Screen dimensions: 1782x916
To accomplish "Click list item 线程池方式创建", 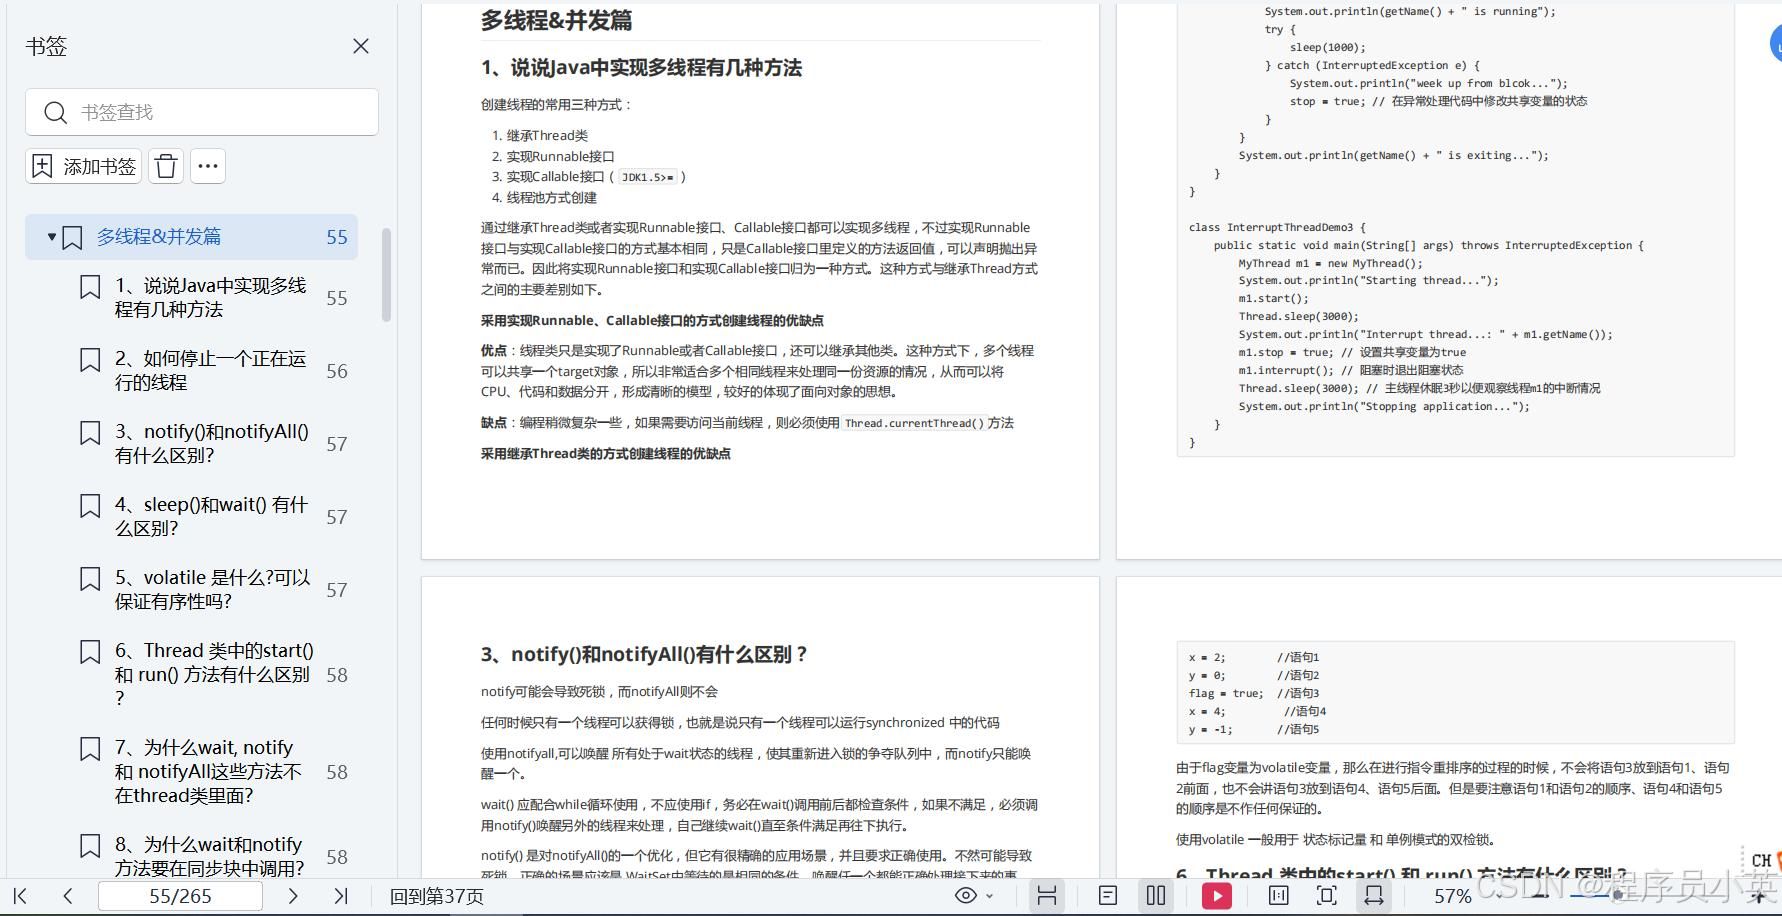I will pos(551,198).
